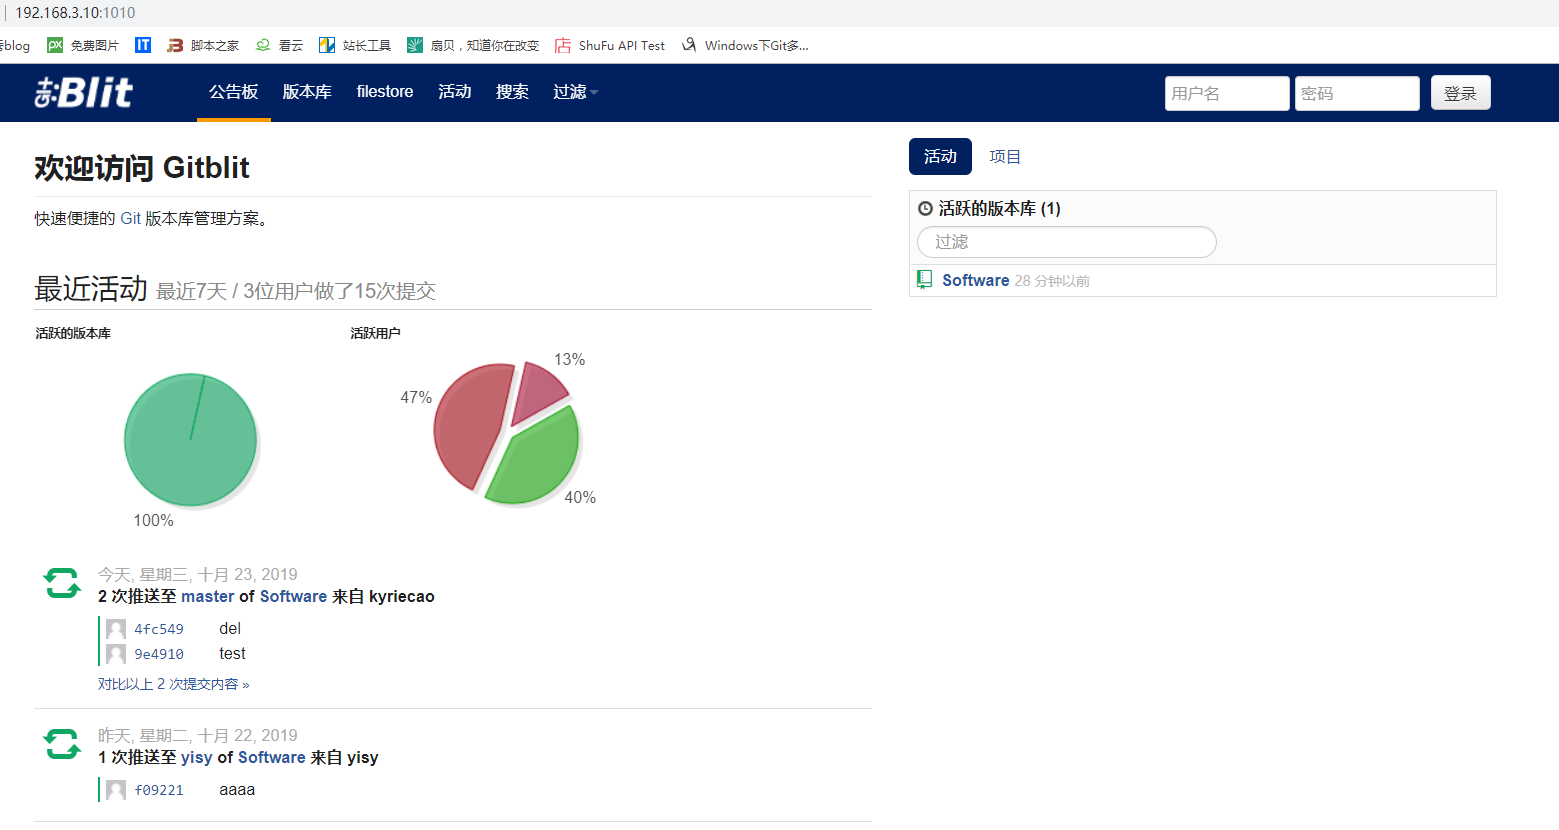Focus the 密码 password field
This screenshot has width=1559, height=830.
point(1357,93)
